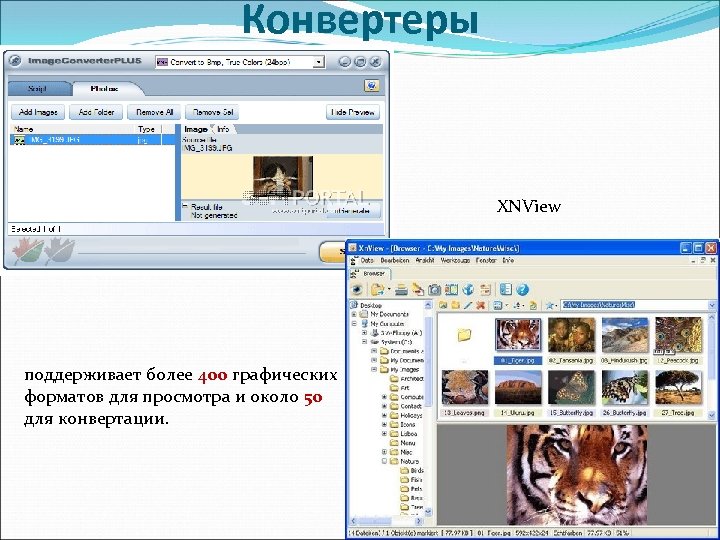The width and height of the screenshot is (720, 540).
Task: Click the blue question mark help icon
Action: [523, 290]
